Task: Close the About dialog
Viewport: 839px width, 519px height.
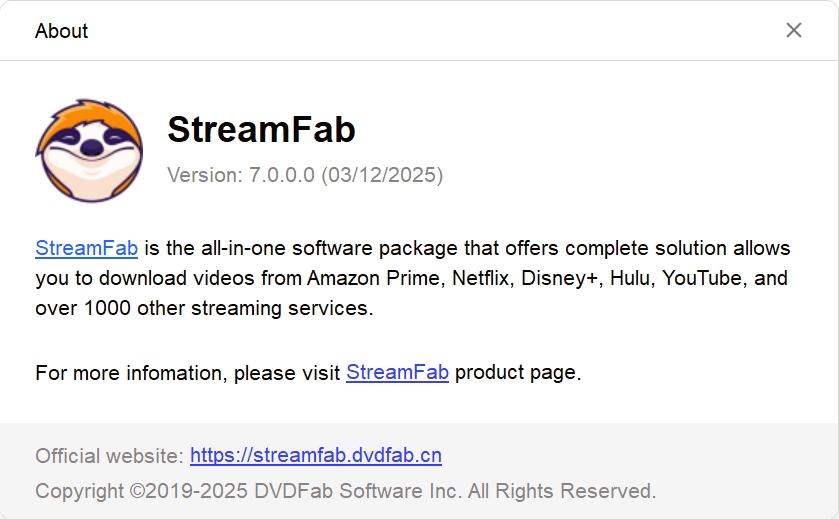Action: pos(794,30)
